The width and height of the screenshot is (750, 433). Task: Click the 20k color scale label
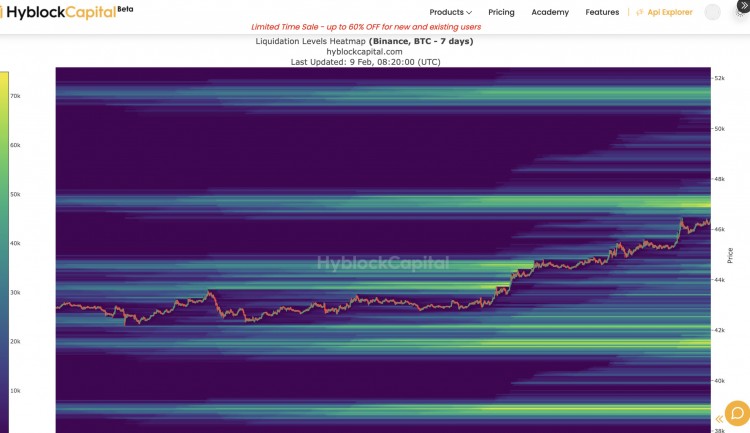tap(15, 341)
